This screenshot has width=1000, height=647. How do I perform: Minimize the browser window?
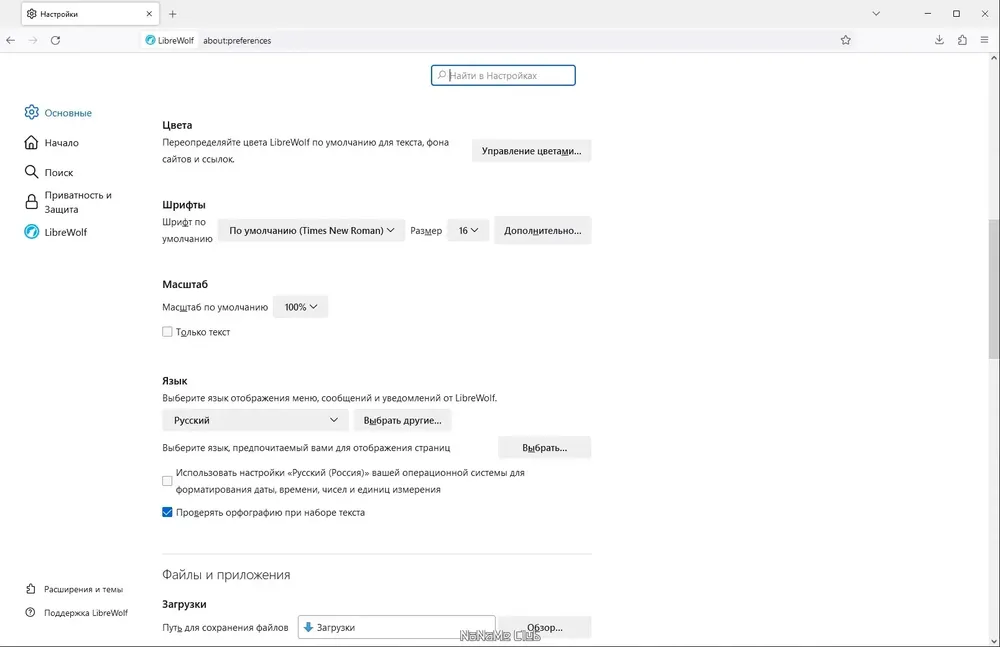click(928, 13)
